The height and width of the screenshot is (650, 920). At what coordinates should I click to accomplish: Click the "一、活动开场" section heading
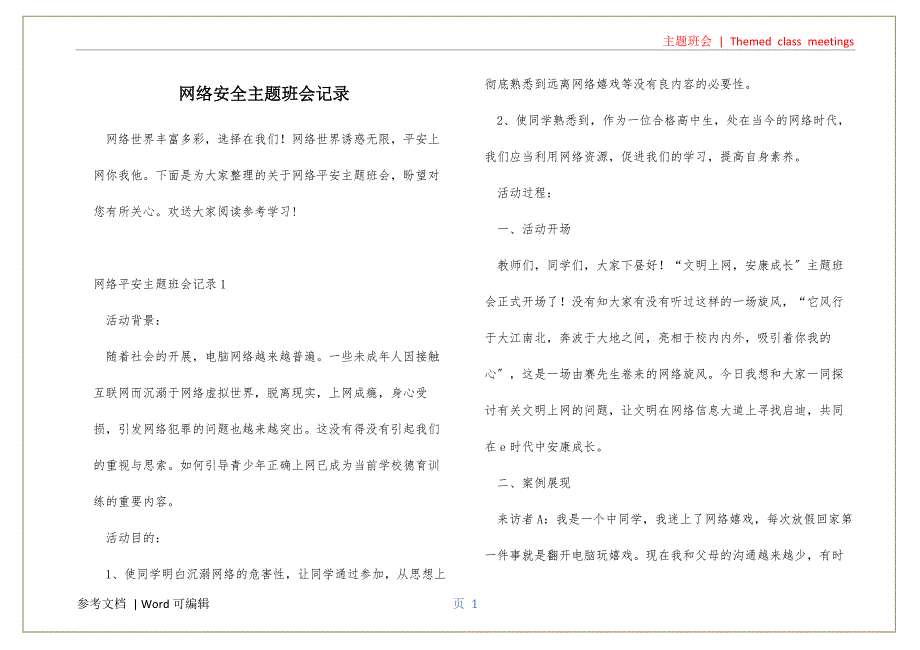pyautogui.click(x=534, y=229)
